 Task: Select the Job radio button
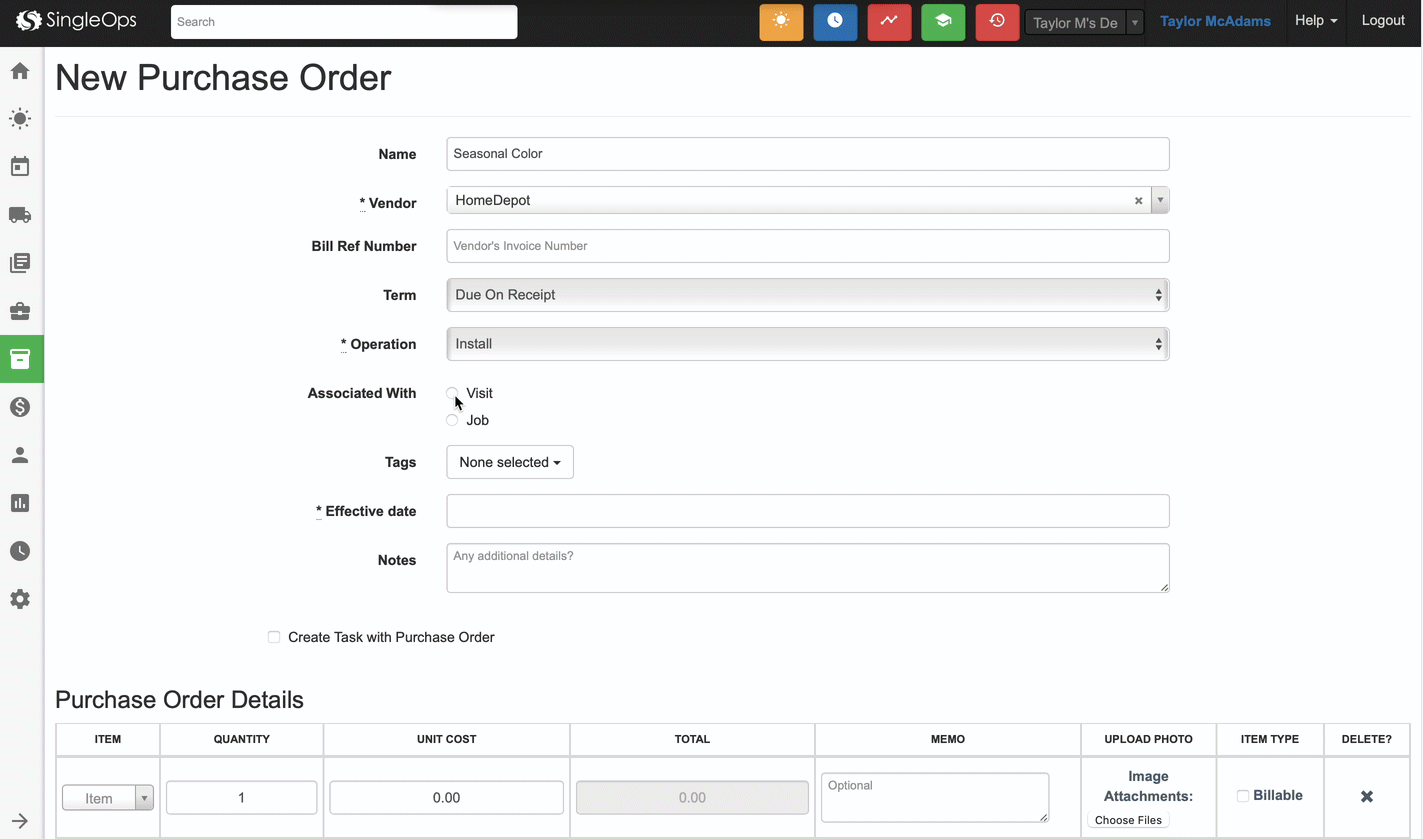(453, 420)
